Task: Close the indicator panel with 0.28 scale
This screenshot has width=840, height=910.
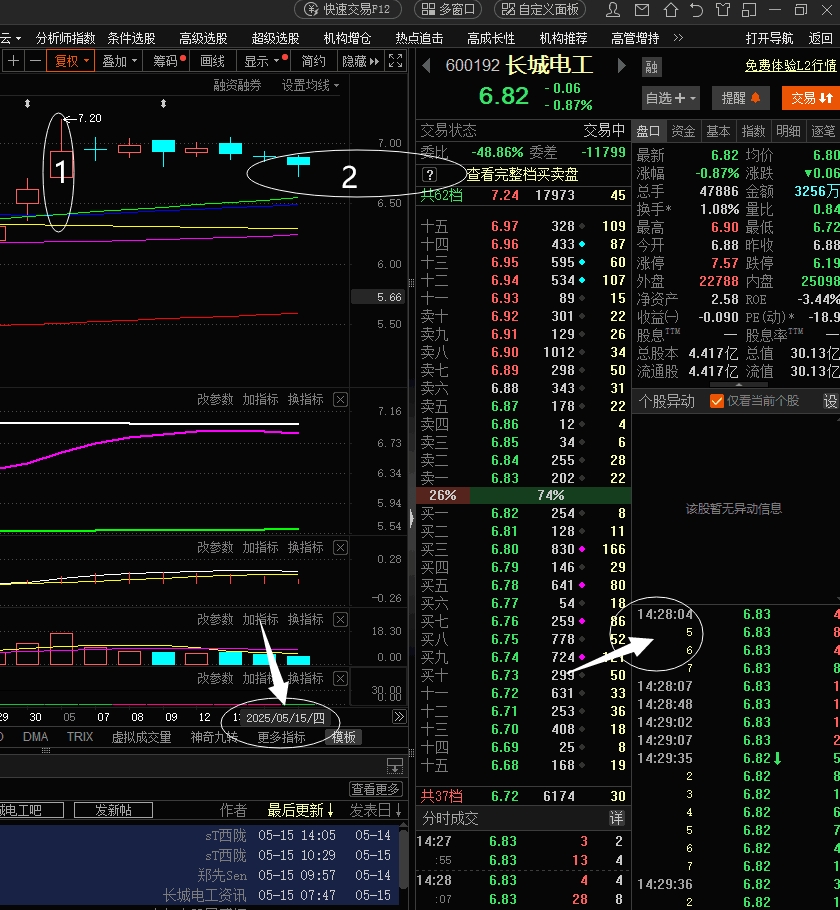Action: [341, 547]
